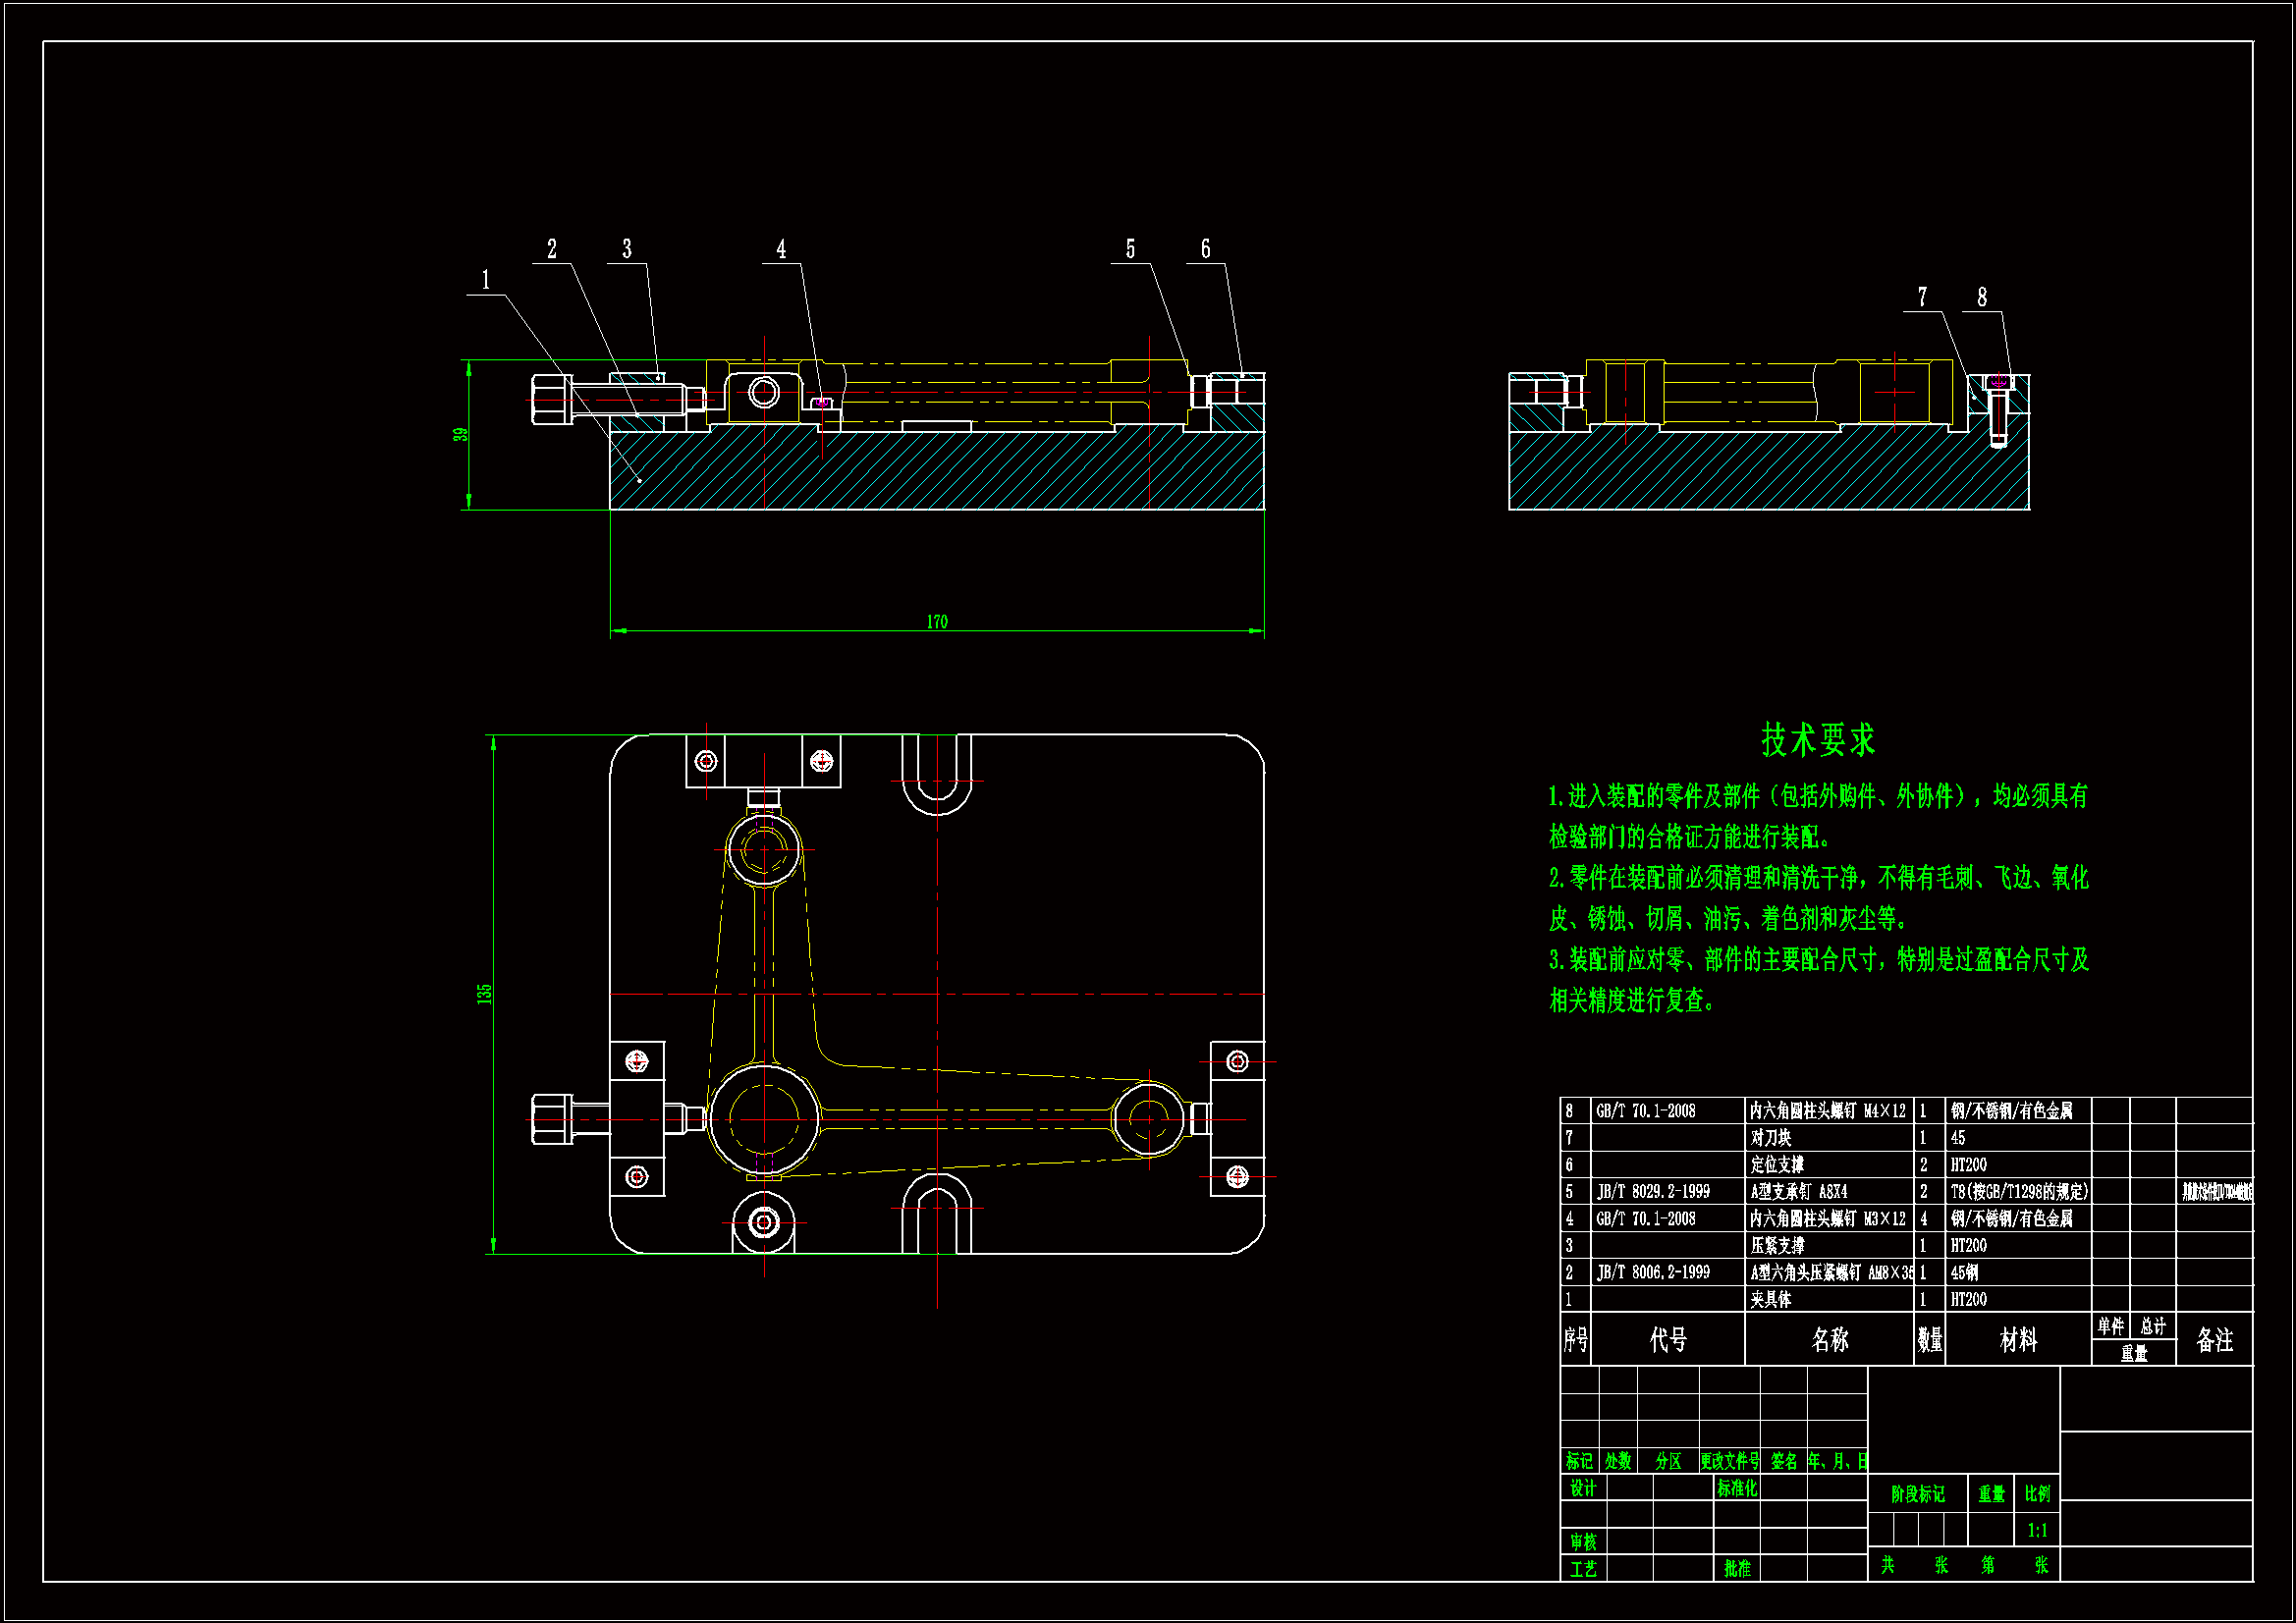Select the requirement line starting '2.零件在装配前必须清理'
This screenshot has height=1623, width=2296.
coord(1818,878)
